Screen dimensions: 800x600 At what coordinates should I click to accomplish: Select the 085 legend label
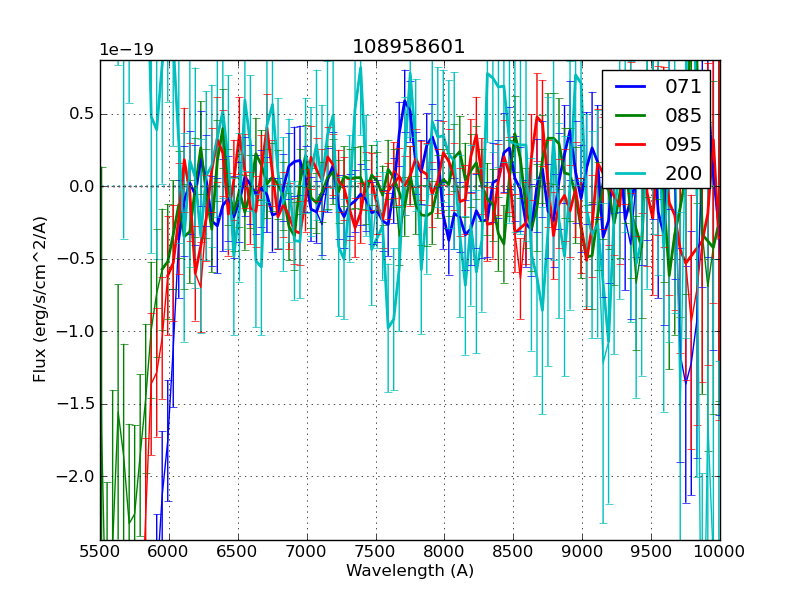pyautogui.click(x=683, y=116)
